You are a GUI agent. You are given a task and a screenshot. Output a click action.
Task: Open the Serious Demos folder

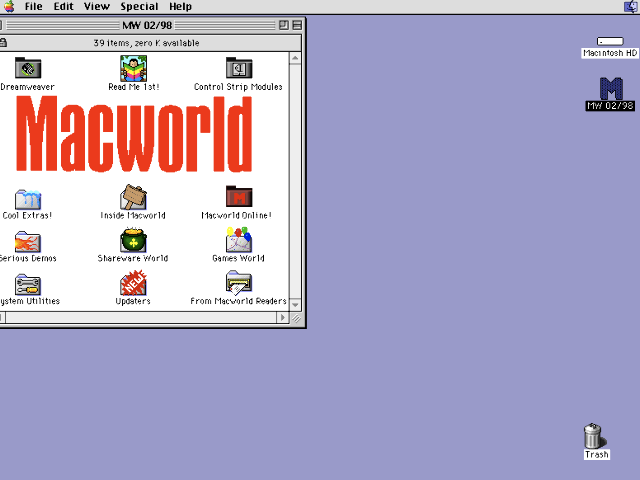pyautogui.click(x=28, y=242)
